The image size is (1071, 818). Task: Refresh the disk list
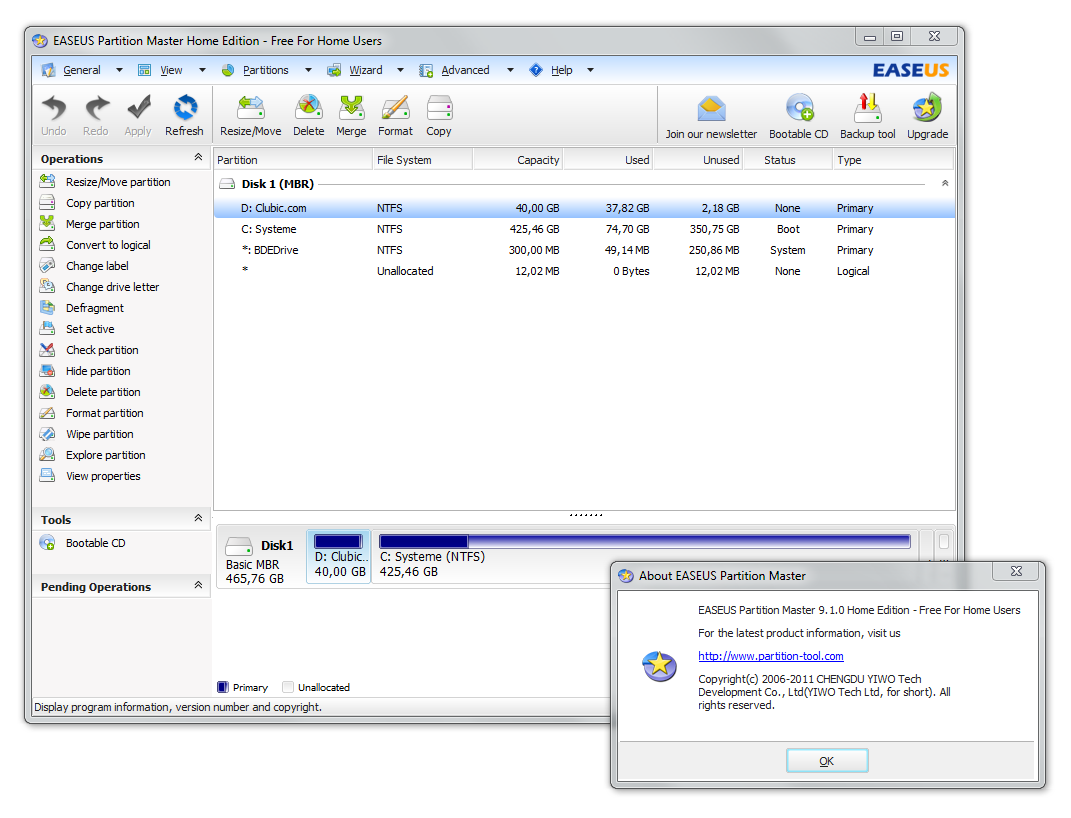pos(184,115)
